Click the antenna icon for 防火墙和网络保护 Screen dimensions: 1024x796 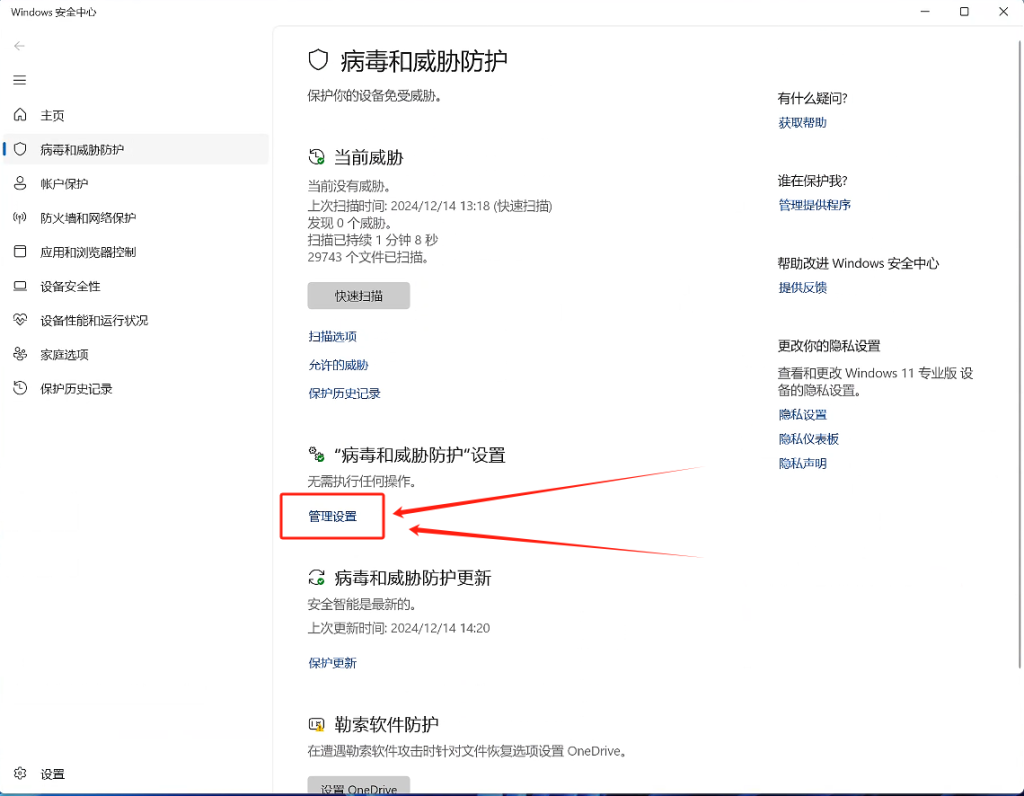tap(20, 217)
